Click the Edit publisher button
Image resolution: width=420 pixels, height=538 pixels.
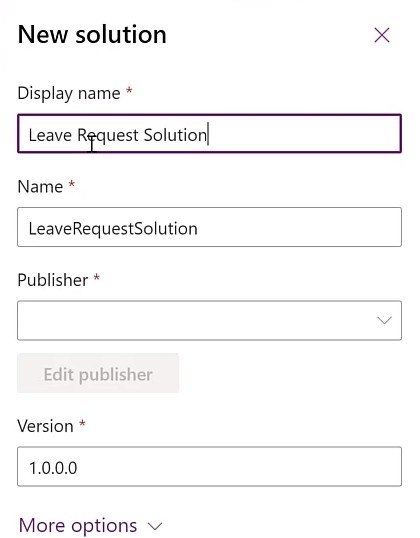(x=98, y=373)
